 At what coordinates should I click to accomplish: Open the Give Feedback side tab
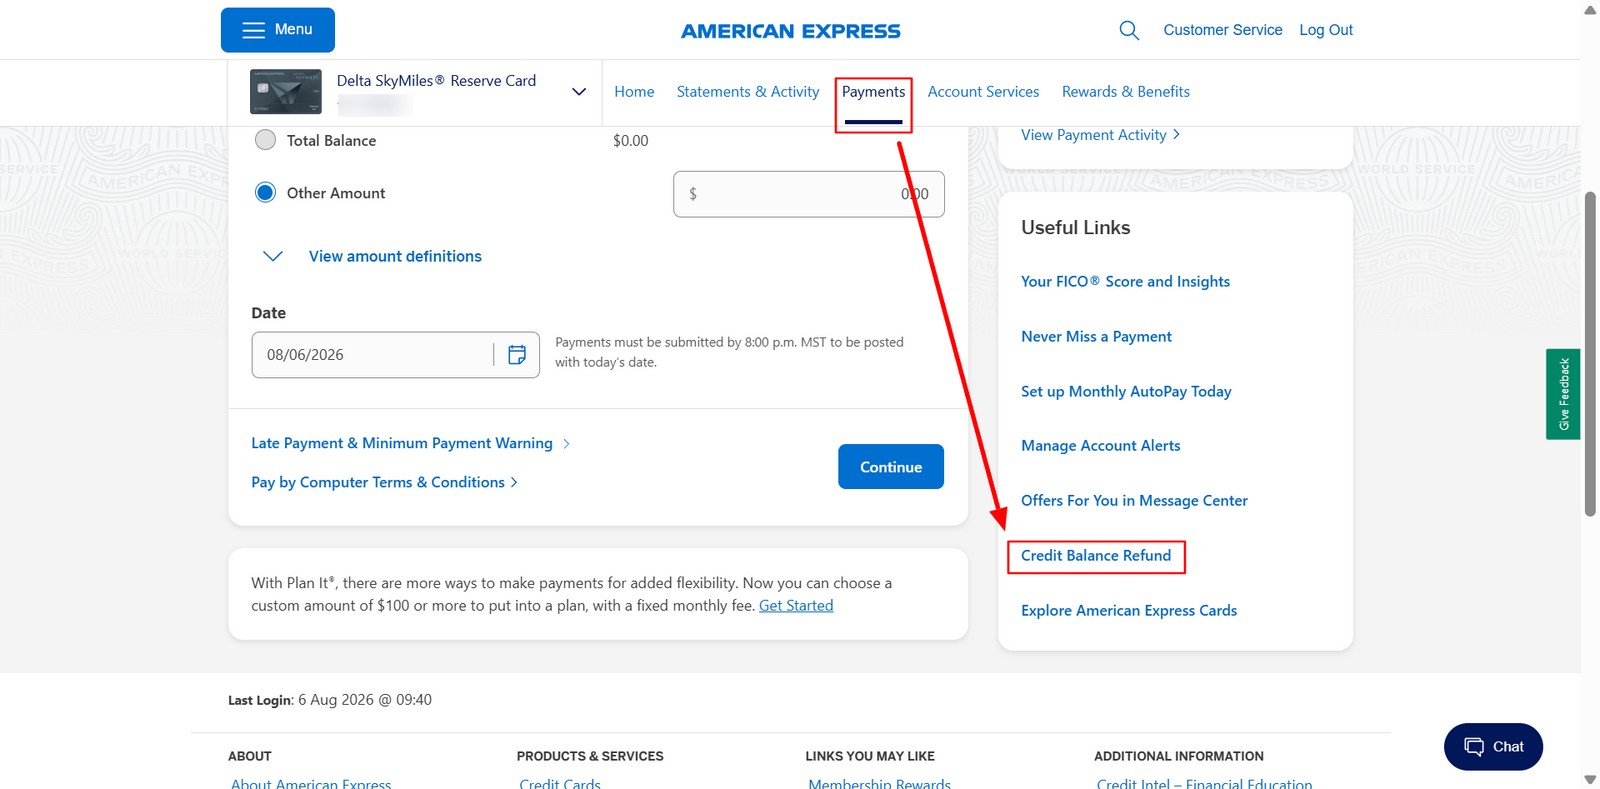tap(1563, 394)
